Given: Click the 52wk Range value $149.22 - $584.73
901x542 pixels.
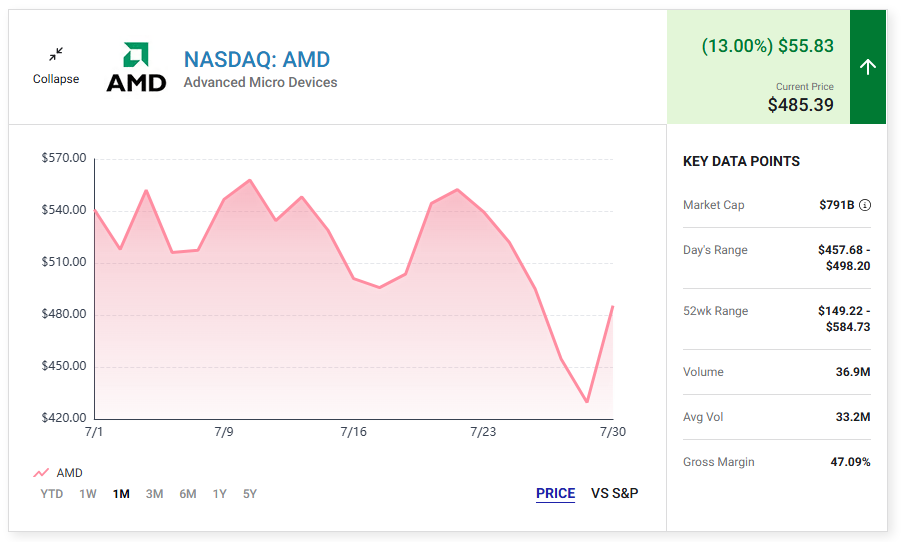Looking at the screenshot, I should tap(844, 319).
